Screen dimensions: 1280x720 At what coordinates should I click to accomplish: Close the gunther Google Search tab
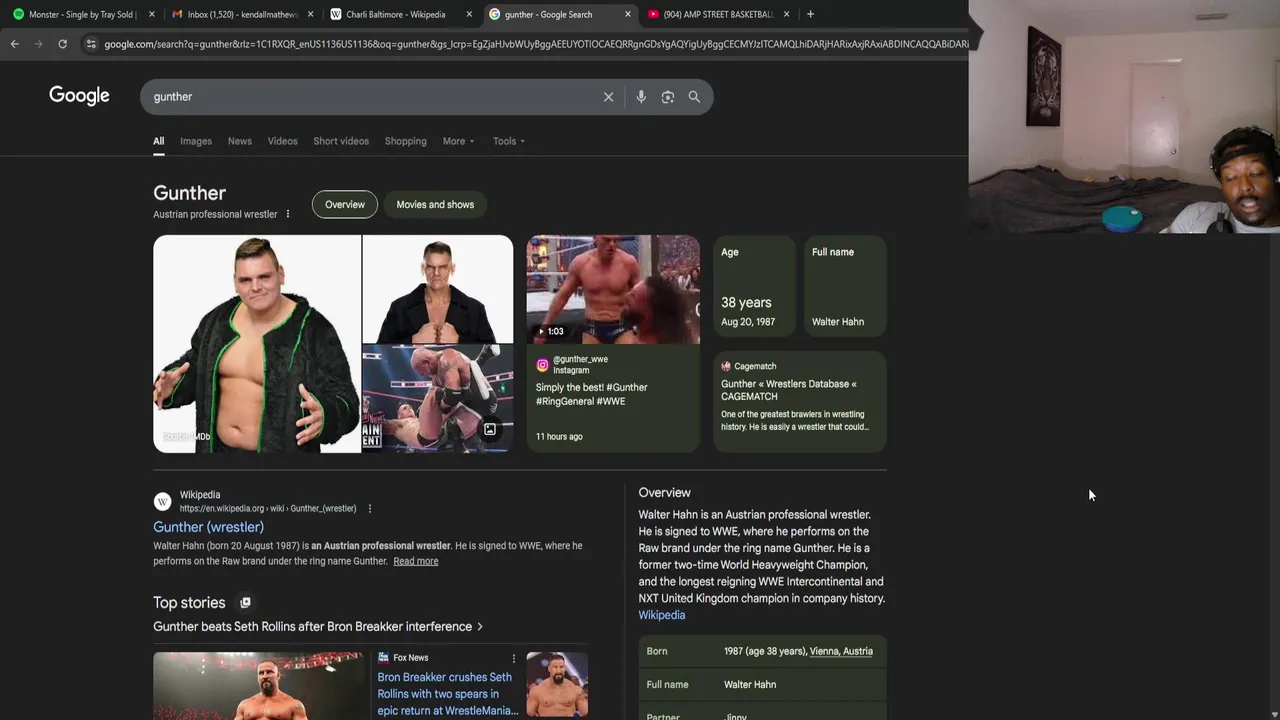pyautogui.click(x=628, y=14)
